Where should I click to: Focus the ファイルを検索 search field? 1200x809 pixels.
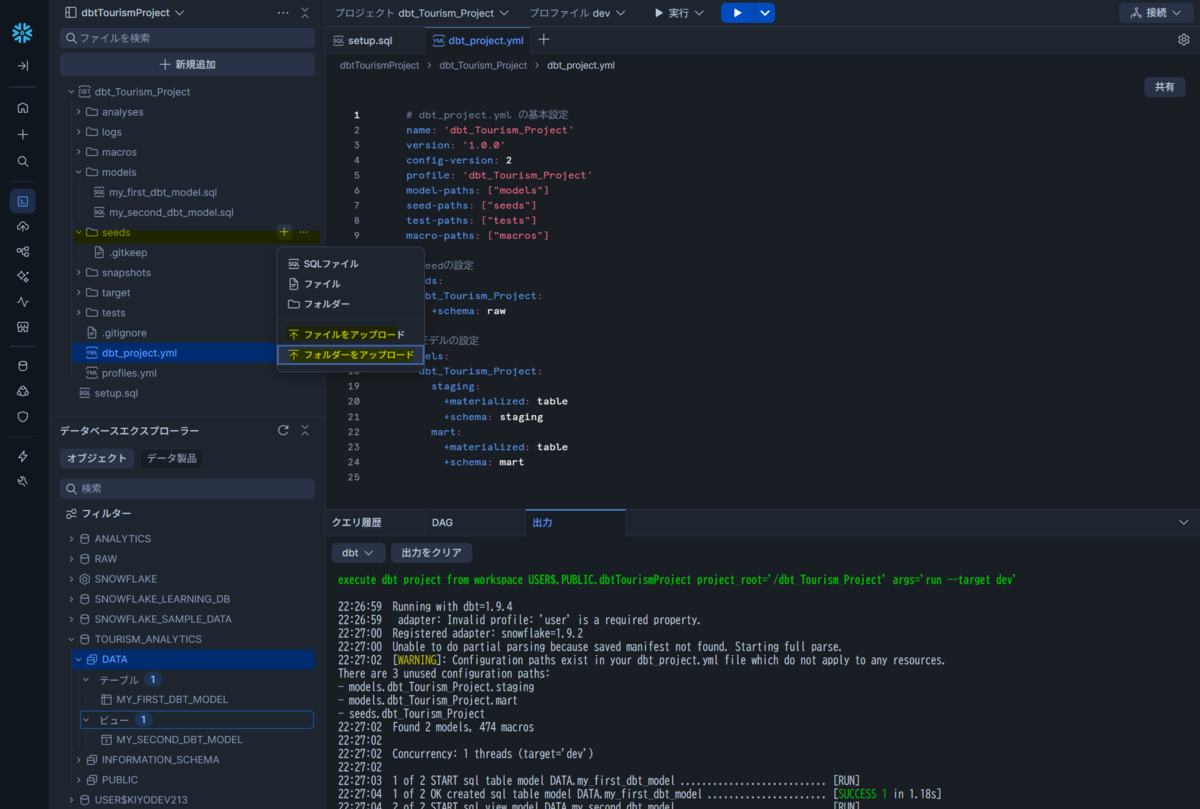187,38
